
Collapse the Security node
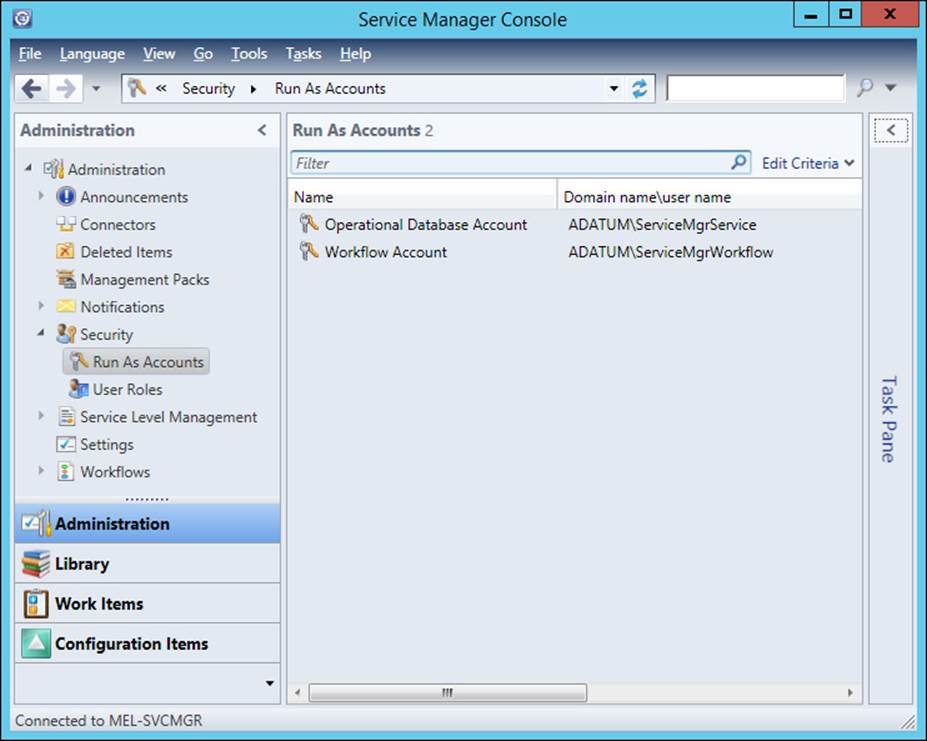41,333
